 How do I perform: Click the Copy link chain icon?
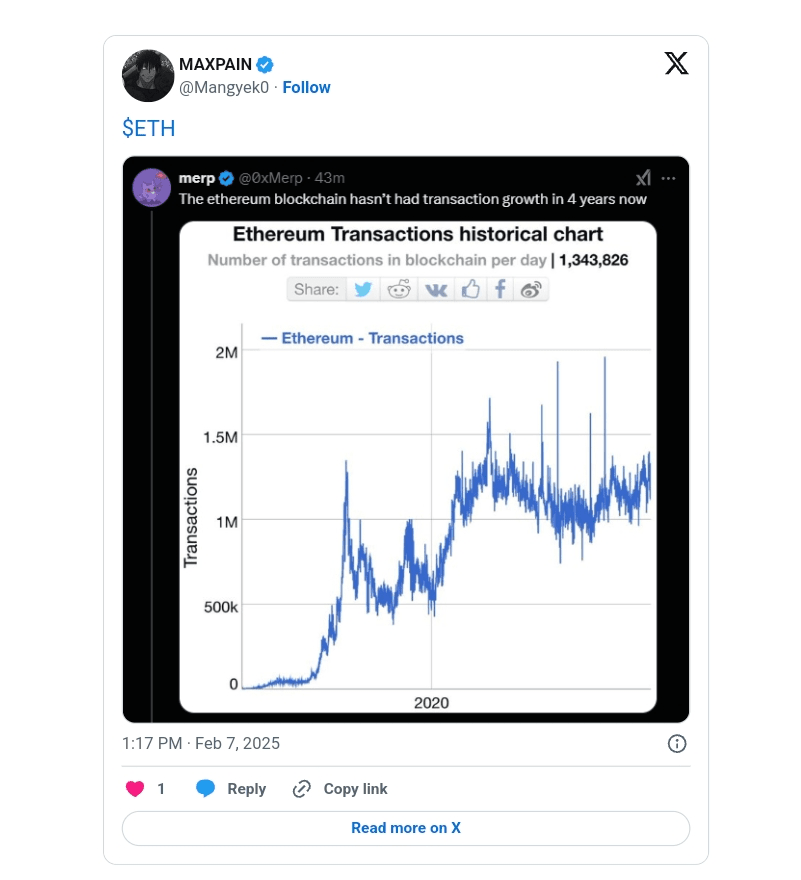(x=301, y=789)
